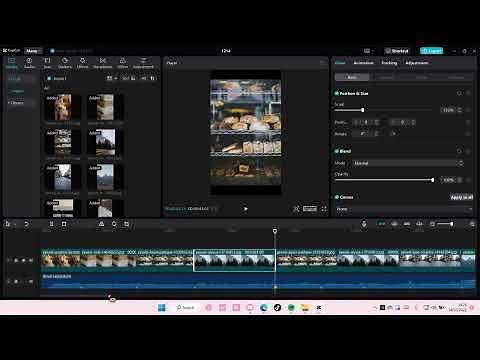Expand the Library section in sidebar
The height and width of the screenshot is (360, 480).
pyautogui.click(x=16, y=103)
